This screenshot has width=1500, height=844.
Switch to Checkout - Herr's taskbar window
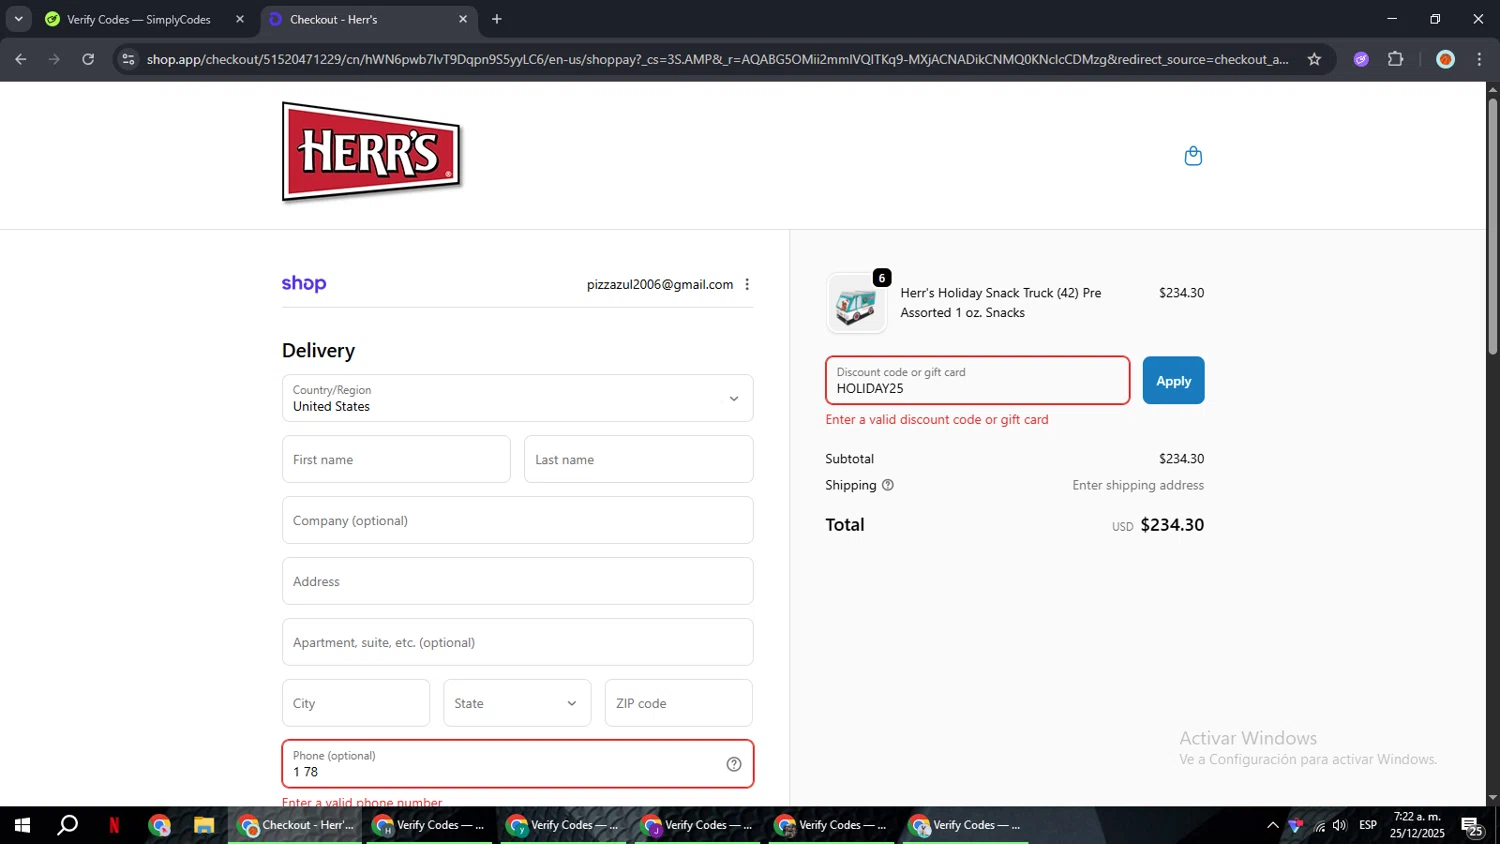pyautogui.click(x=296, y=825)
